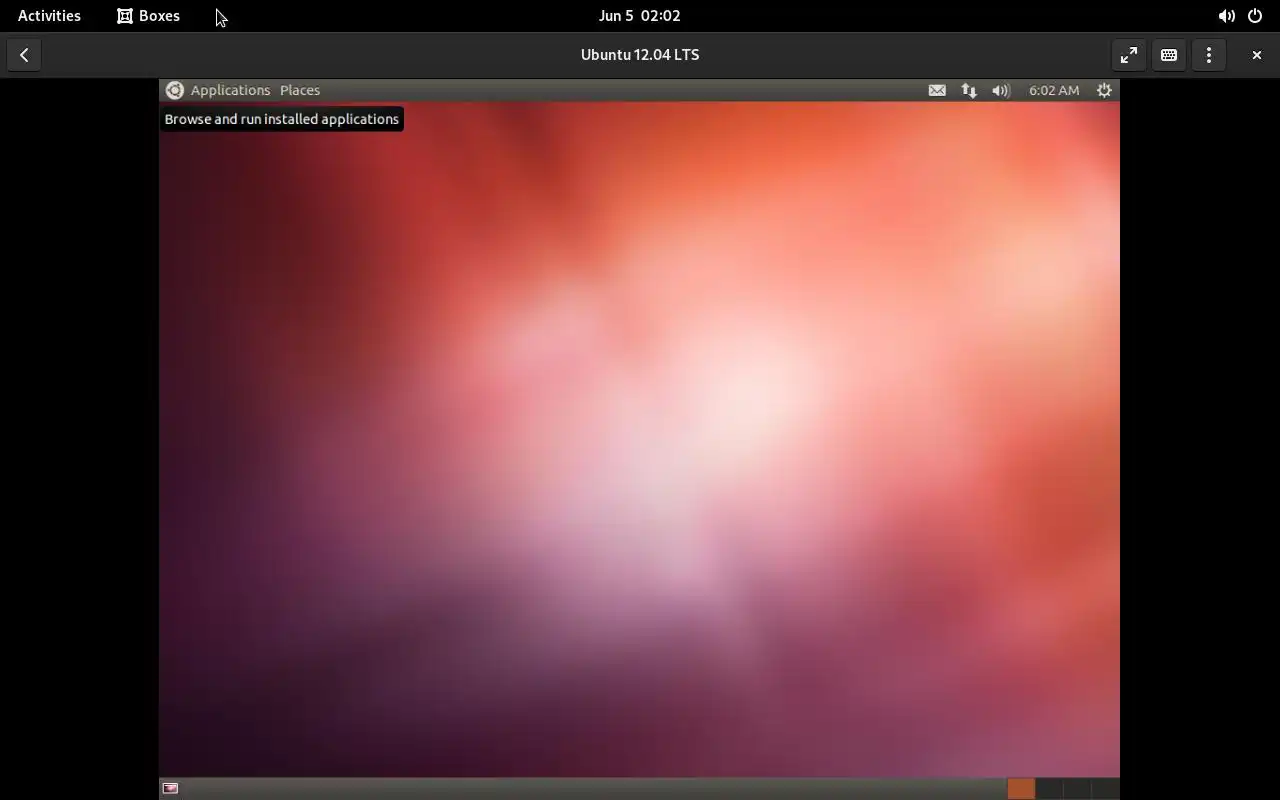Viewport: 1280px width, 800px height.
Task: Open the guest sound volume indicator
Action: click(1001, 90)
